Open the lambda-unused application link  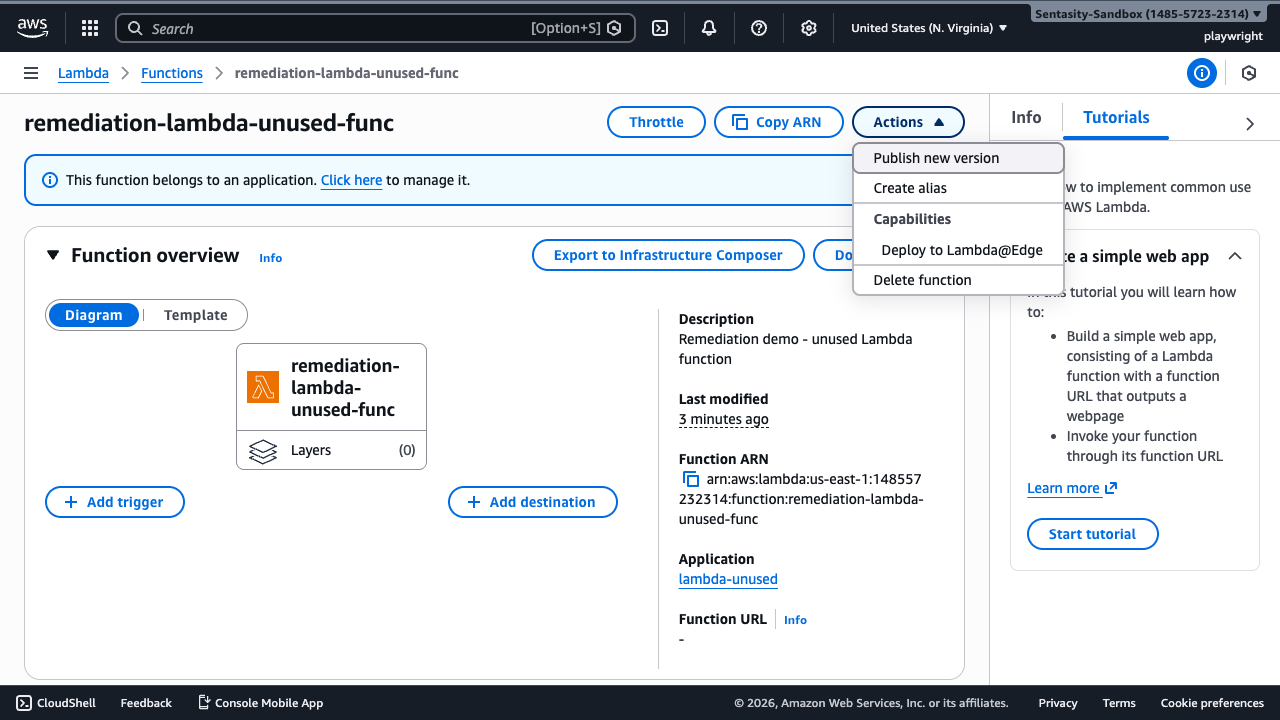[728, 579]
